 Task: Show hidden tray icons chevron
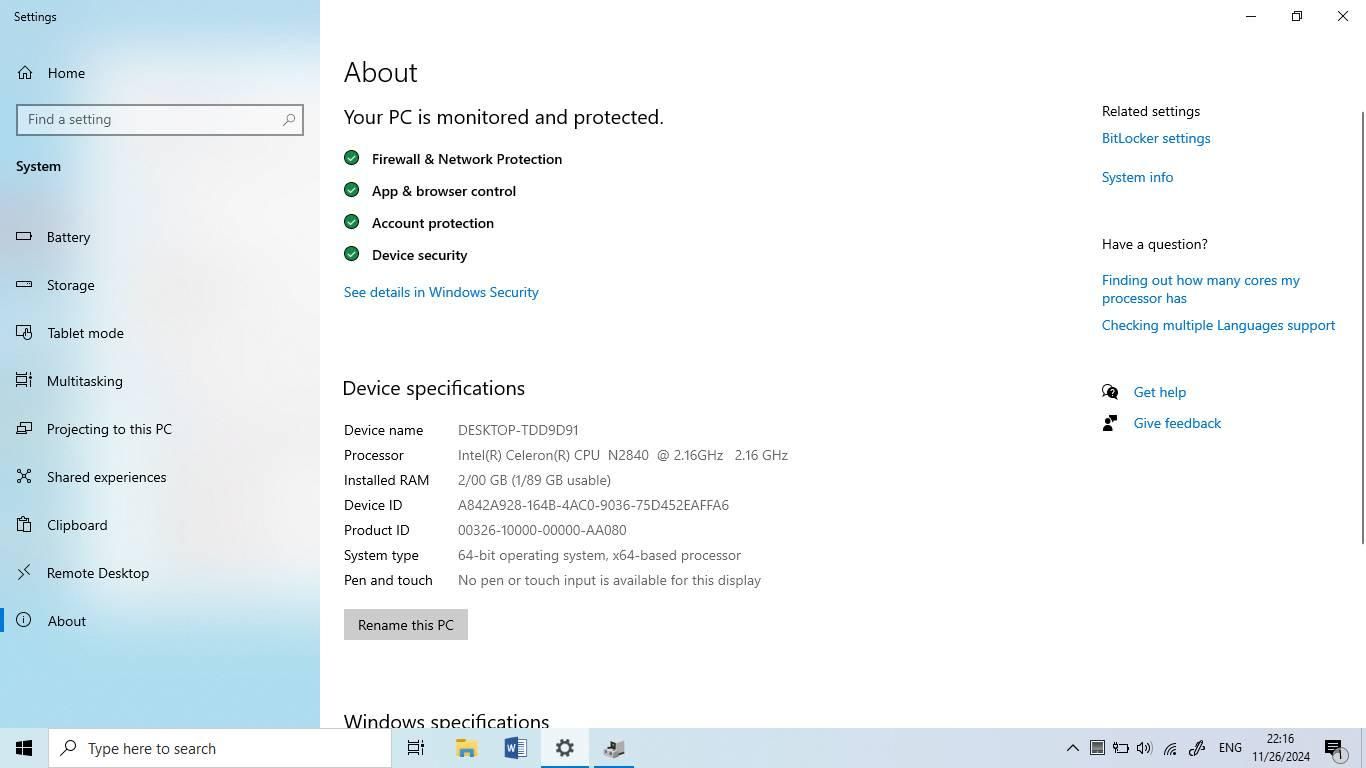1072,748
